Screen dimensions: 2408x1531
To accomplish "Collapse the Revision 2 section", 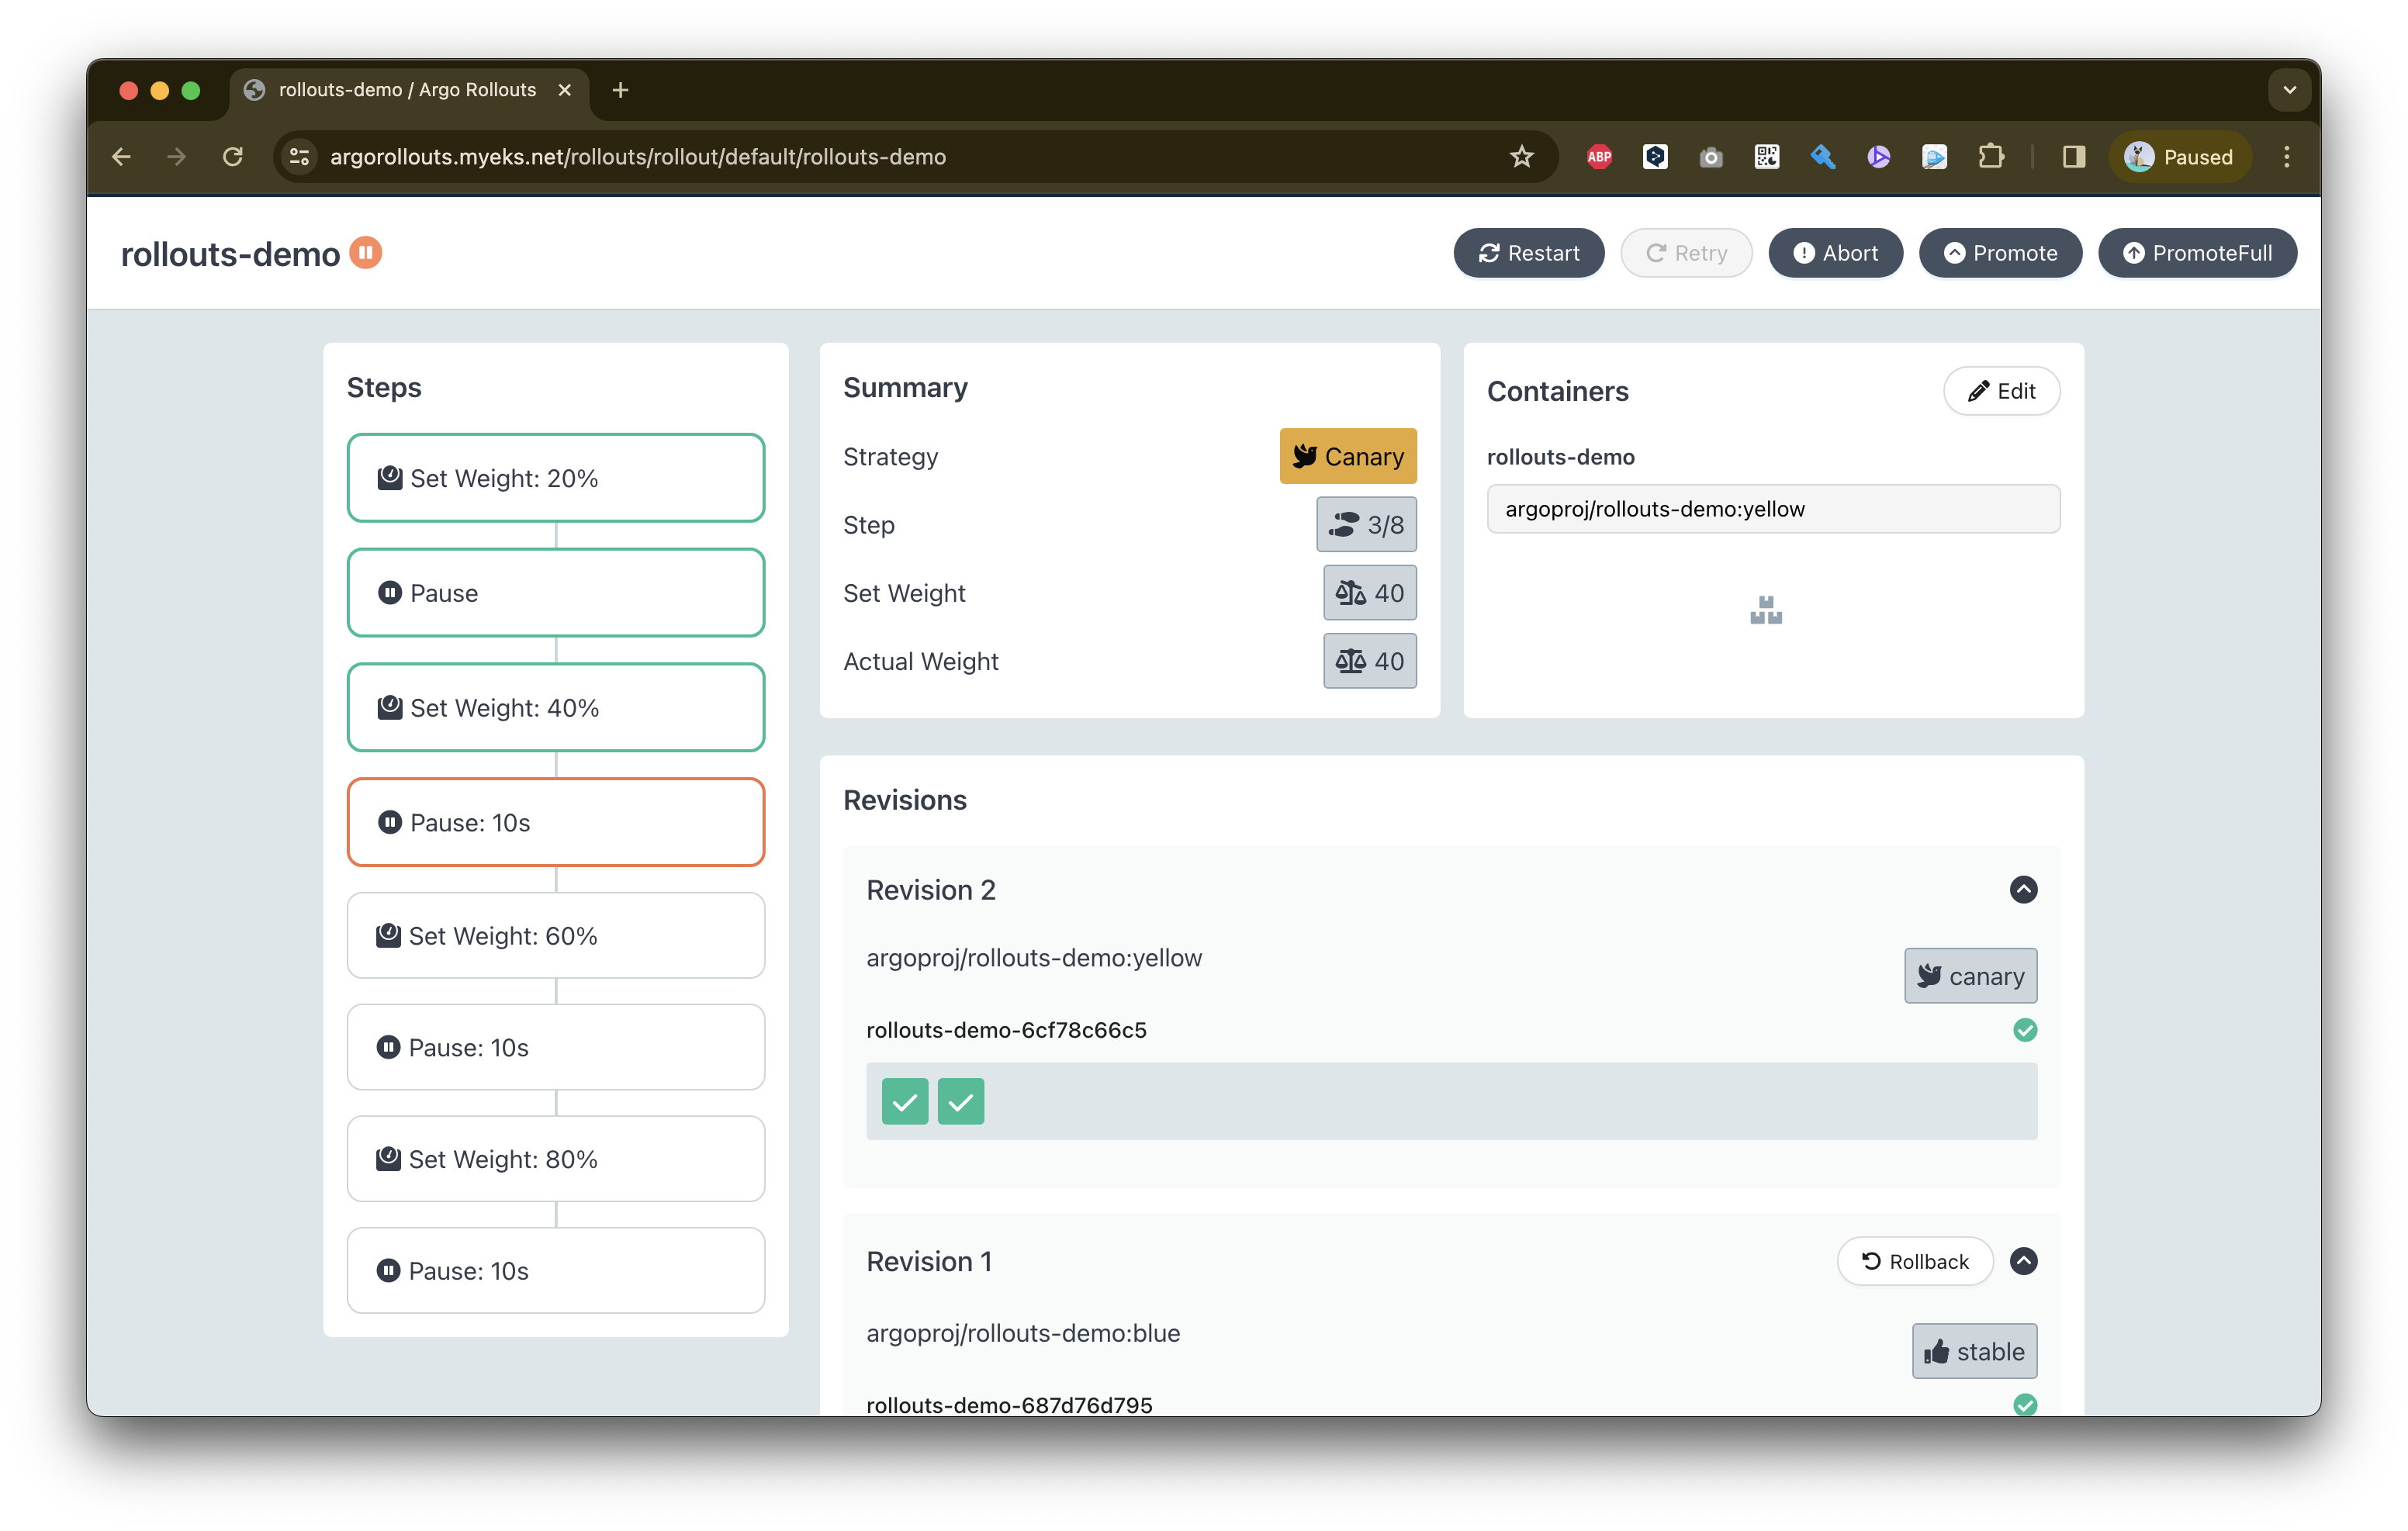I will [x=2023, y=890].
